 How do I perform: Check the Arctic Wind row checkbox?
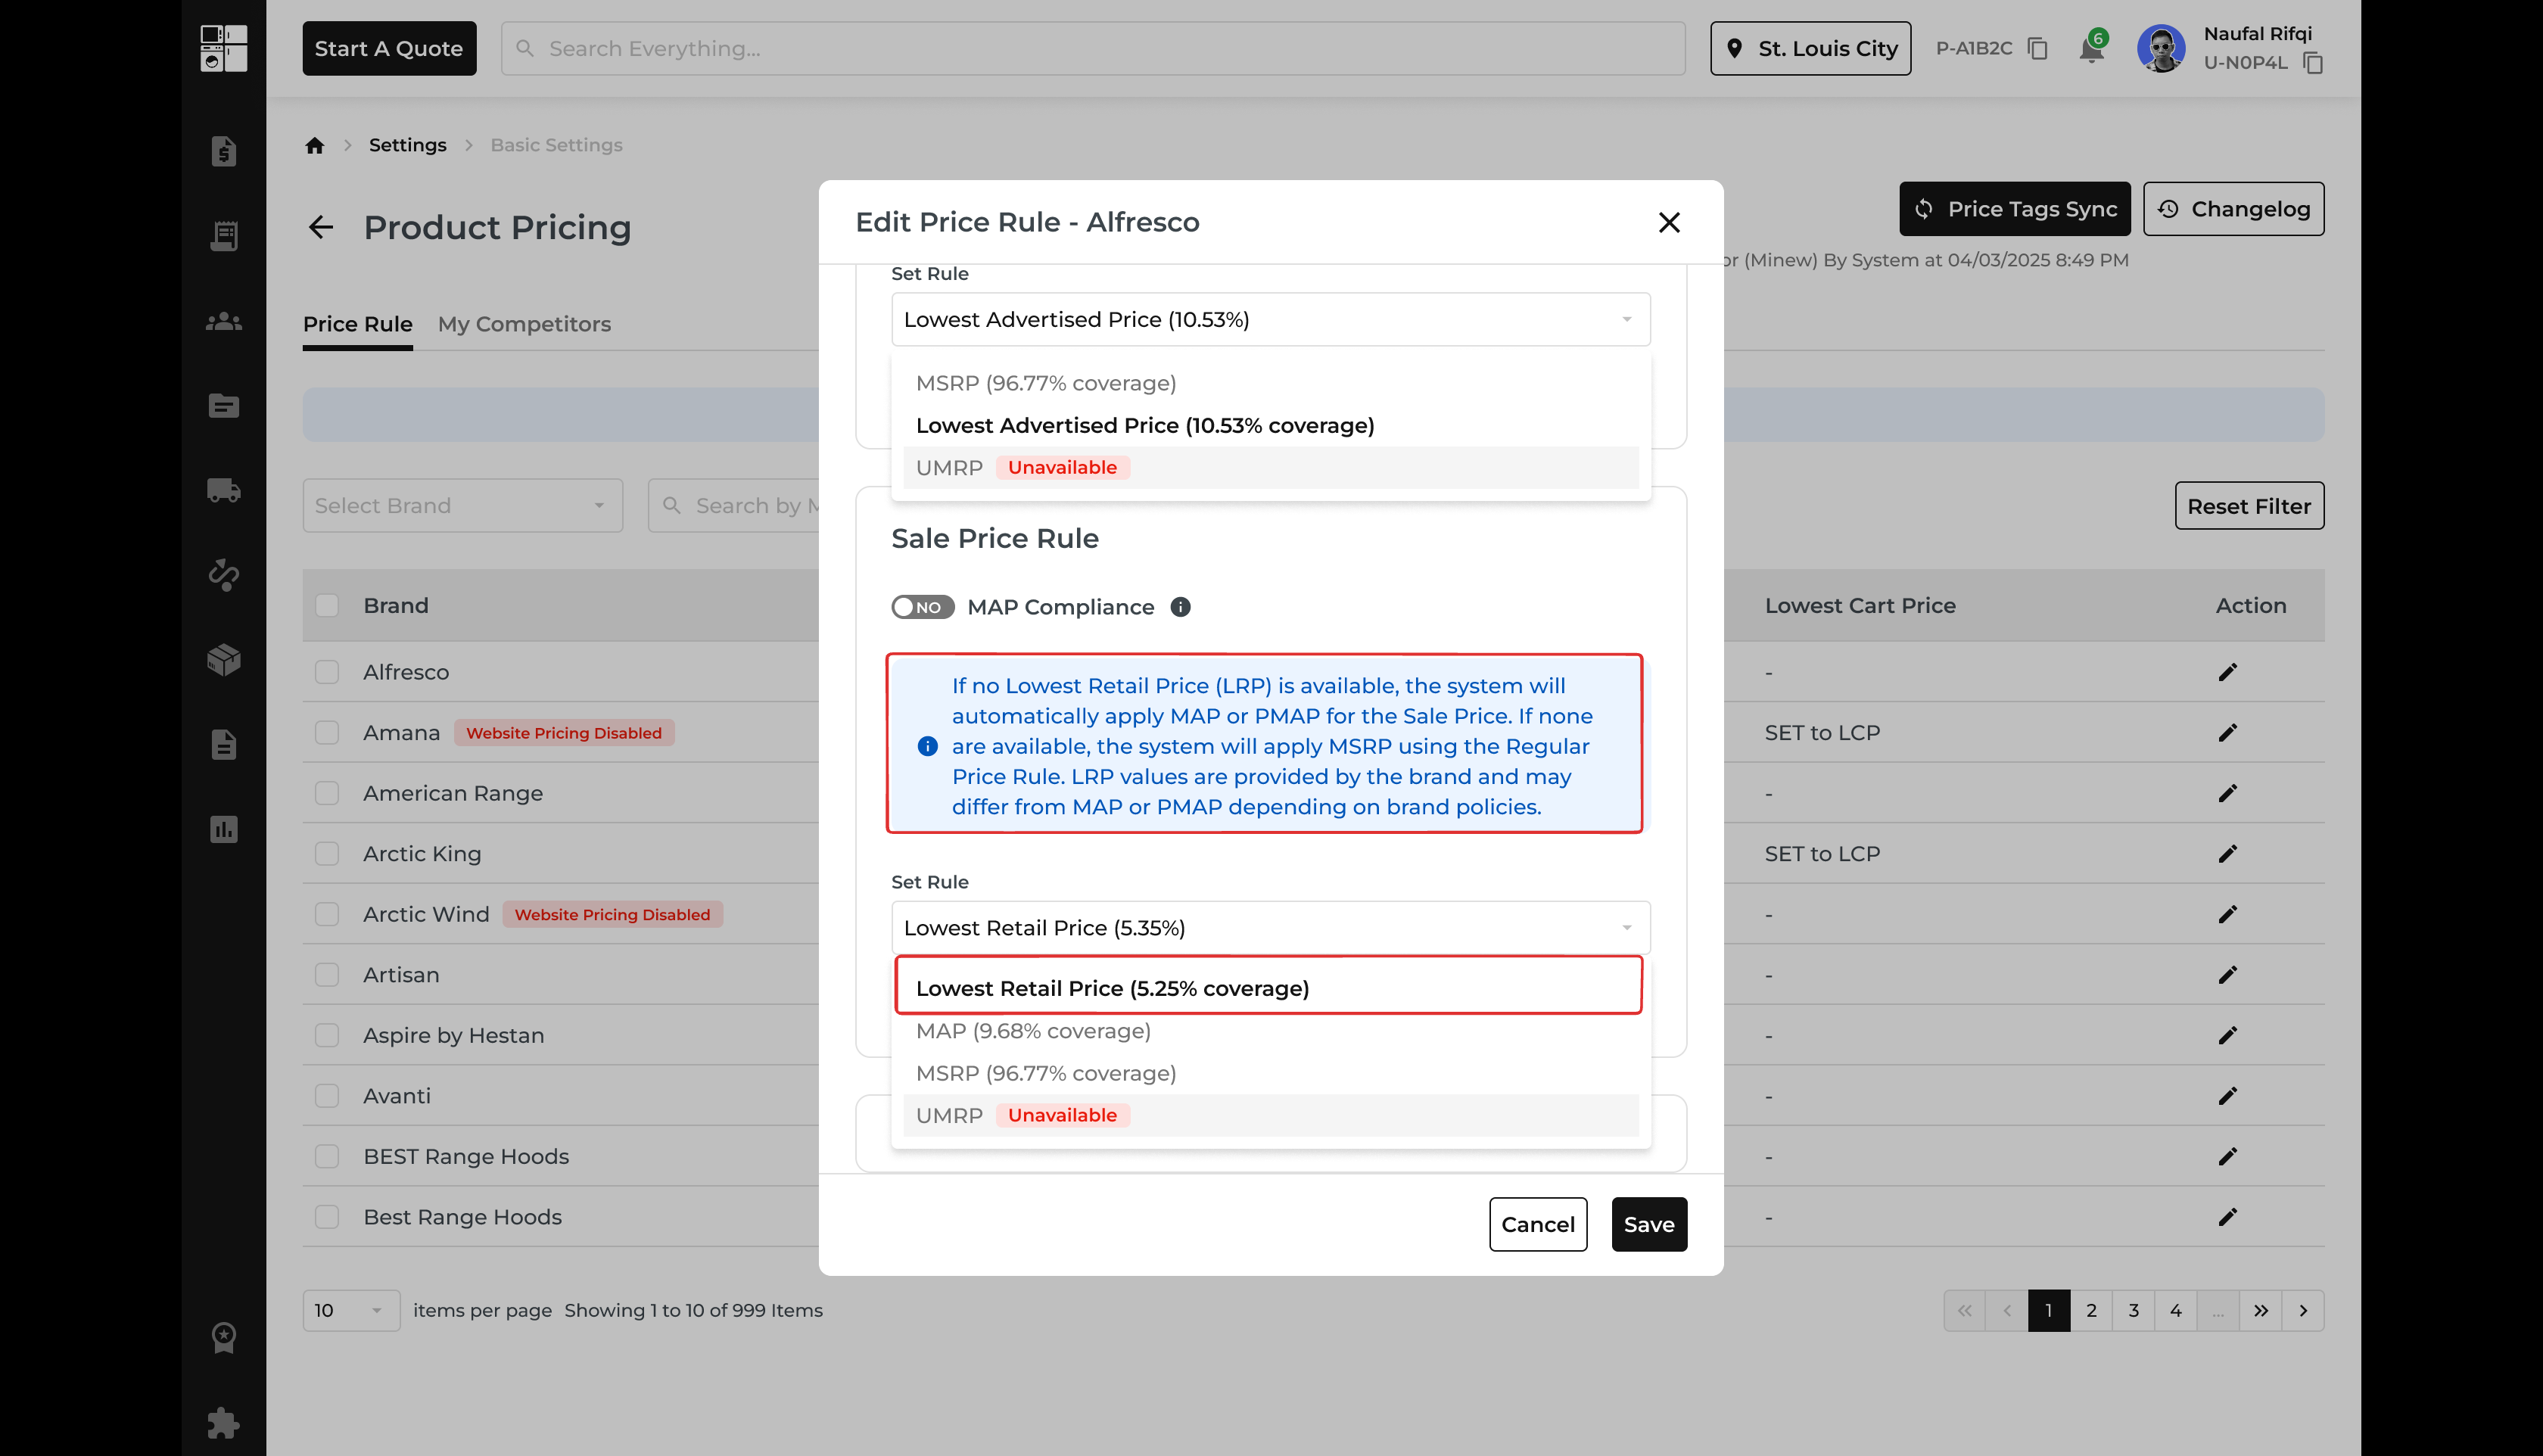tap(327, 914)
